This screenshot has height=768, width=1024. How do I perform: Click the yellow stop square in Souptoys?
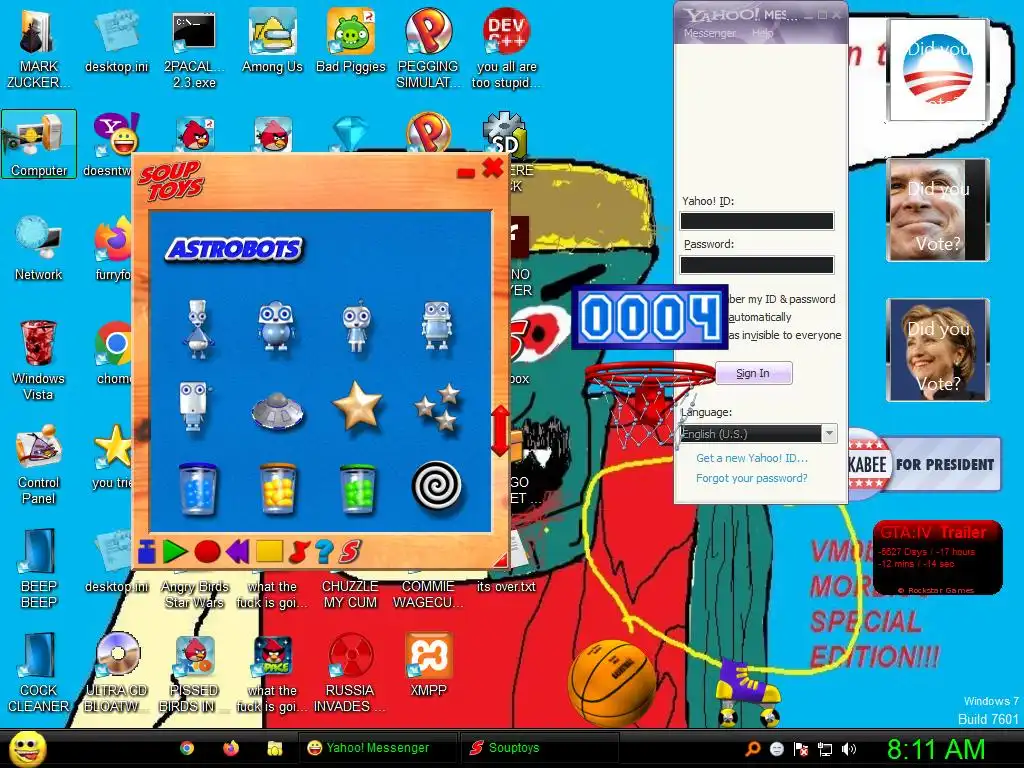click(269, 552)
